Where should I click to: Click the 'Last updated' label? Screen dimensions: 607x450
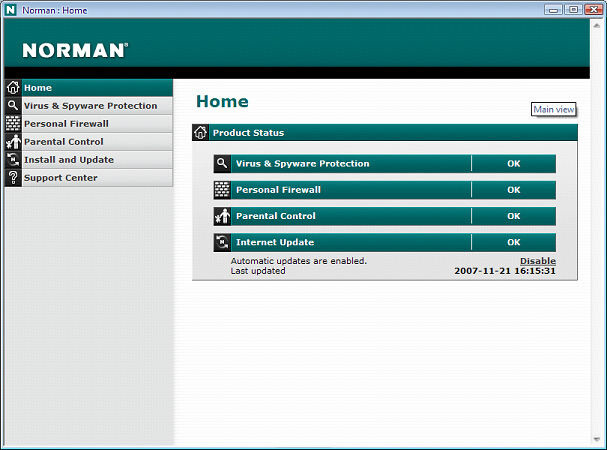258,271
